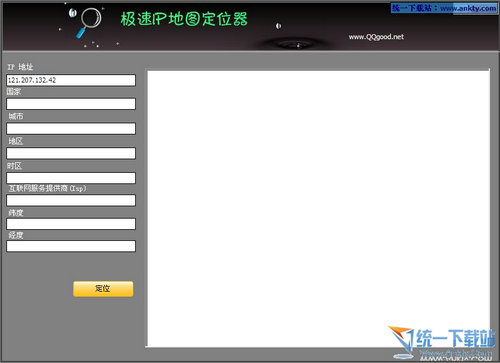Screen dimensions: 500x363
Task: Start lookup with the 定位 button
Action: point(103,289)
